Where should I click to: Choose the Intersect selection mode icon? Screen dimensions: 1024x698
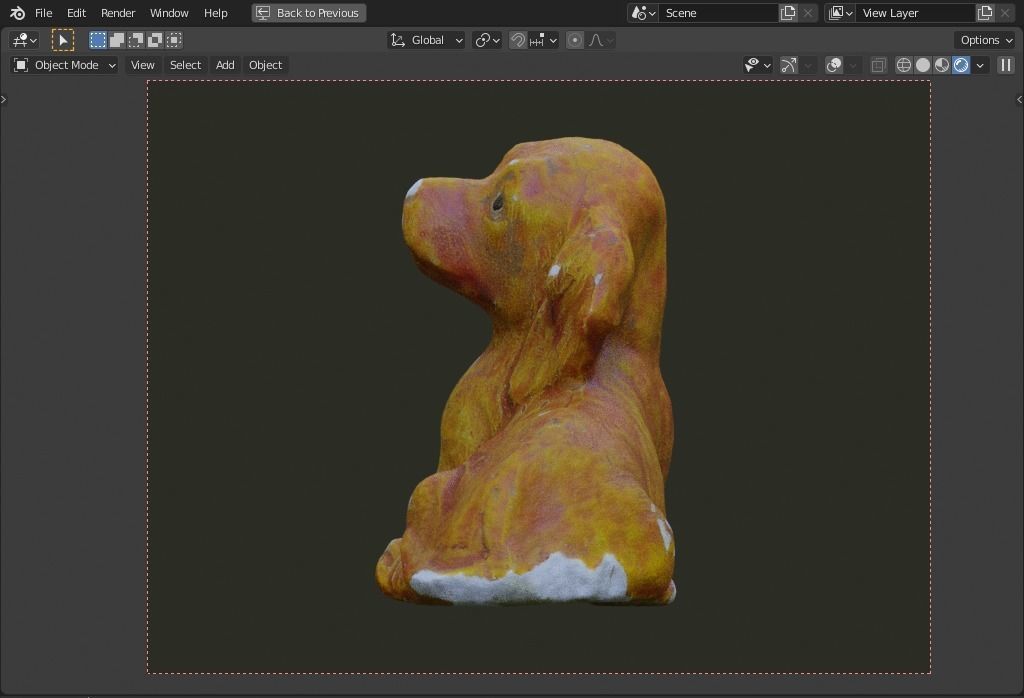click(x=174, y=40)
